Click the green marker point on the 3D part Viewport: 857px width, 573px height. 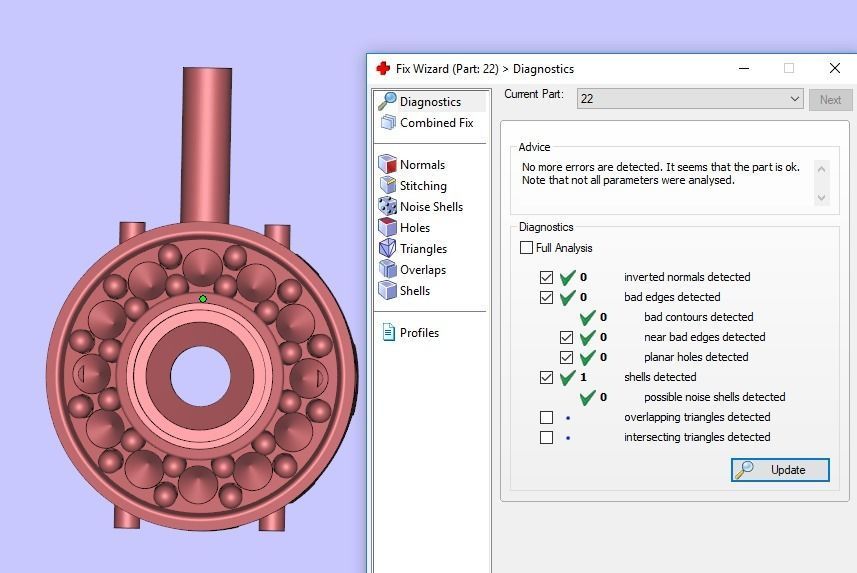click(203, 299)
